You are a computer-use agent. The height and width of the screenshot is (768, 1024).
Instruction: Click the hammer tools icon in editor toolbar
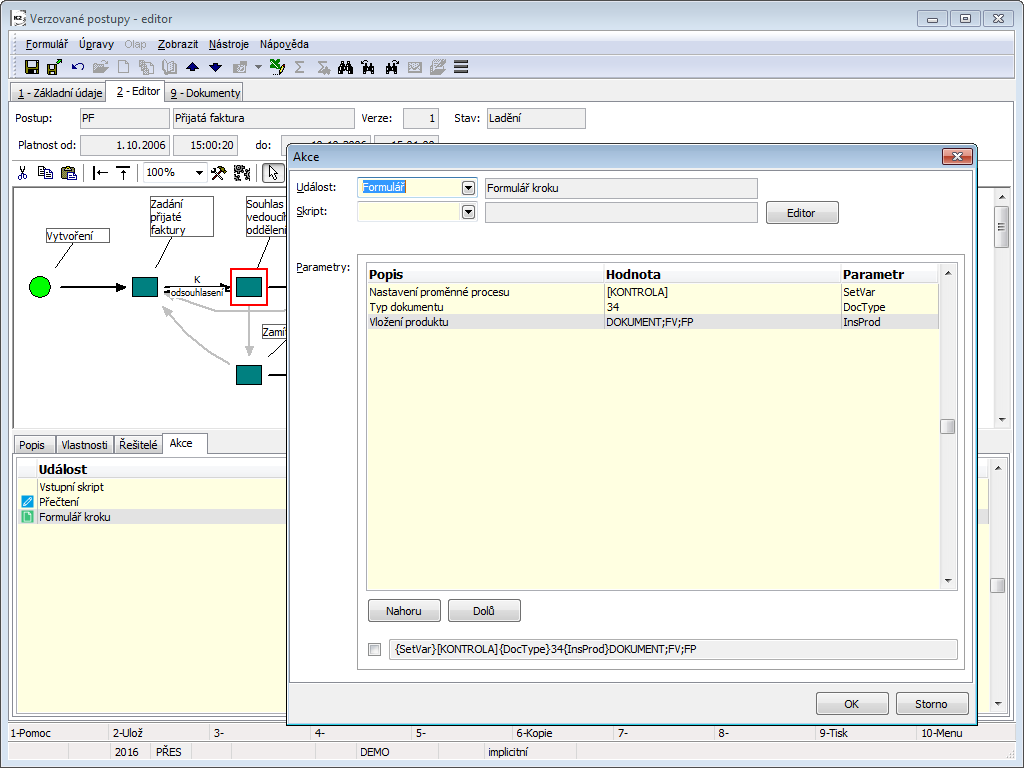point(219,172)
